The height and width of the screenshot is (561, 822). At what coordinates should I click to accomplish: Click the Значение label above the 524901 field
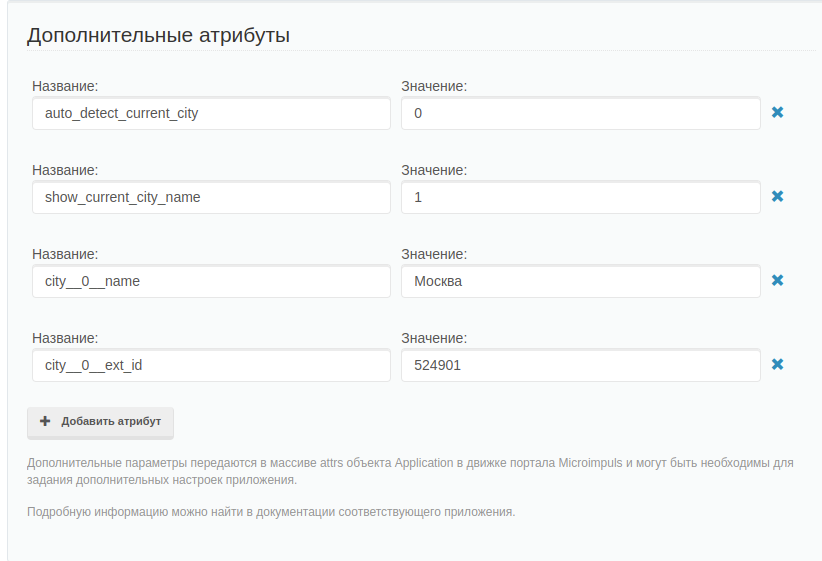[434, 338]
